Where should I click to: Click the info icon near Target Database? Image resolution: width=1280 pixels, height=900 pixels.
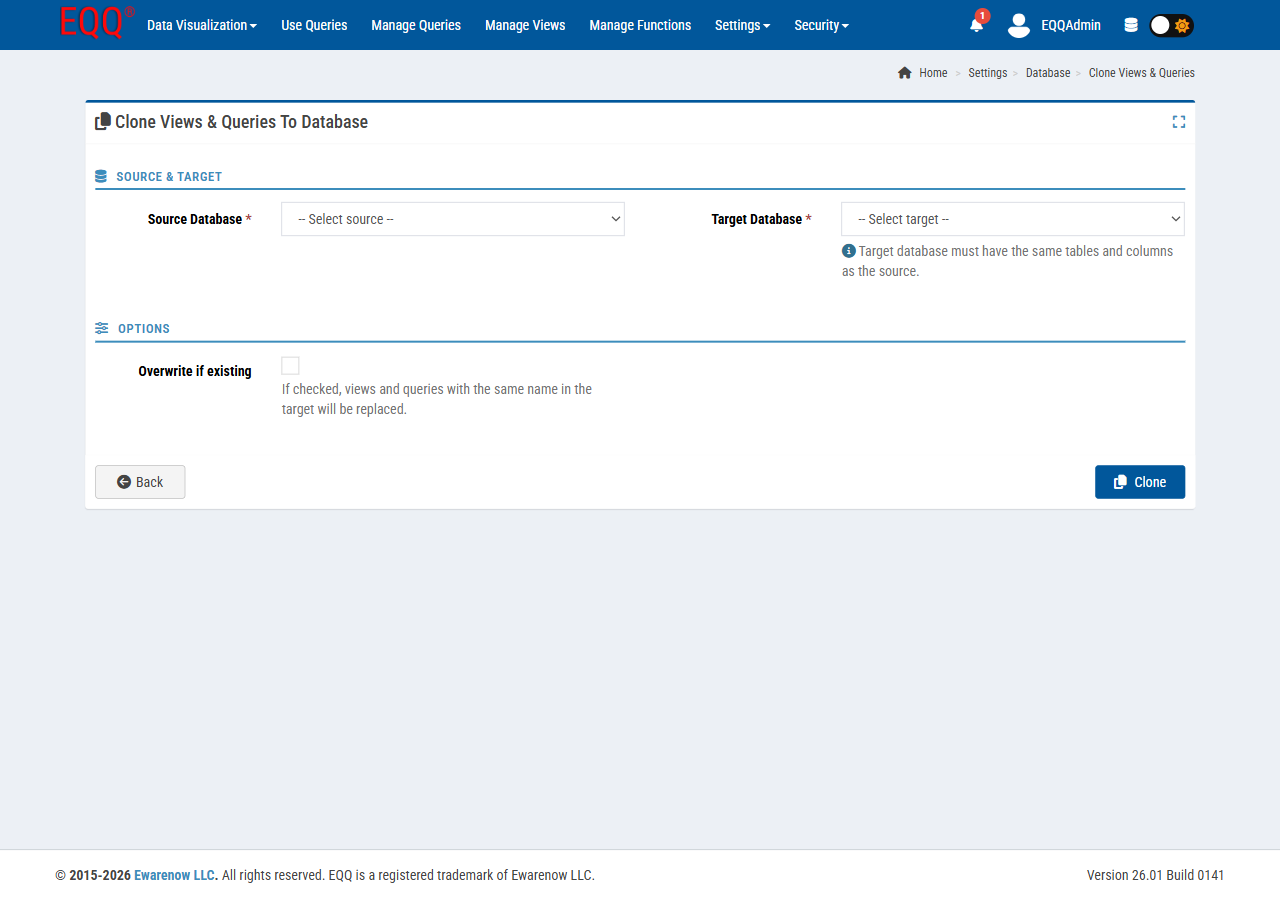click(848, 251)
